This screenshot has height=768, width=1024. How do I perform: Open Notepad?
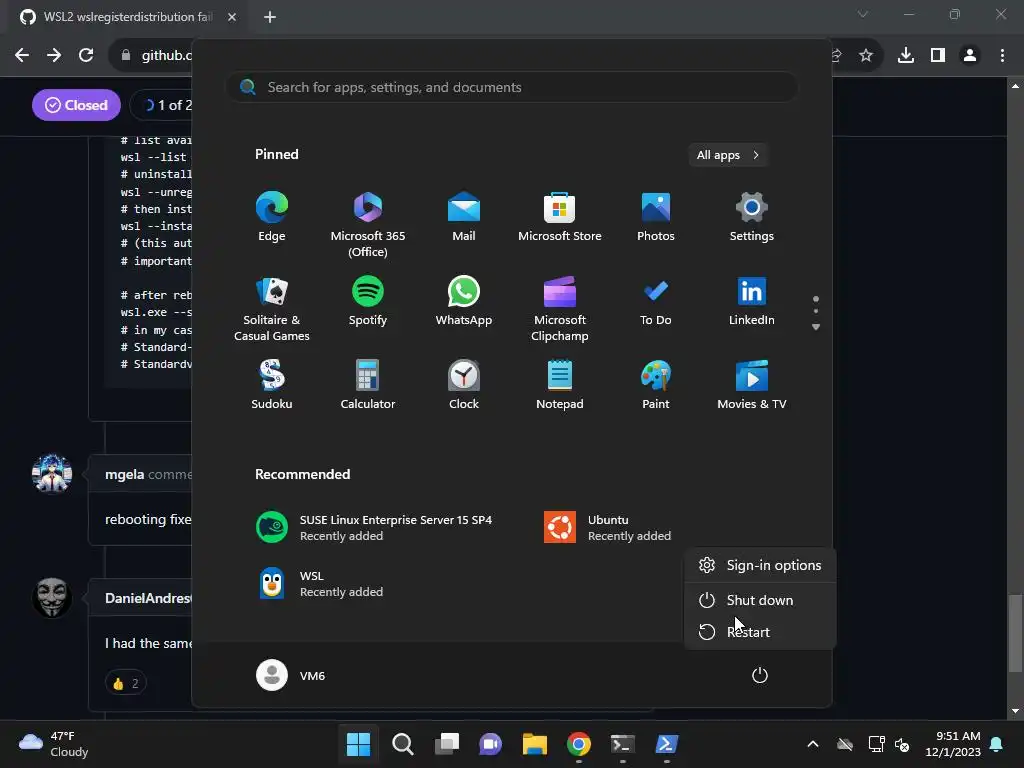[560, 384]
